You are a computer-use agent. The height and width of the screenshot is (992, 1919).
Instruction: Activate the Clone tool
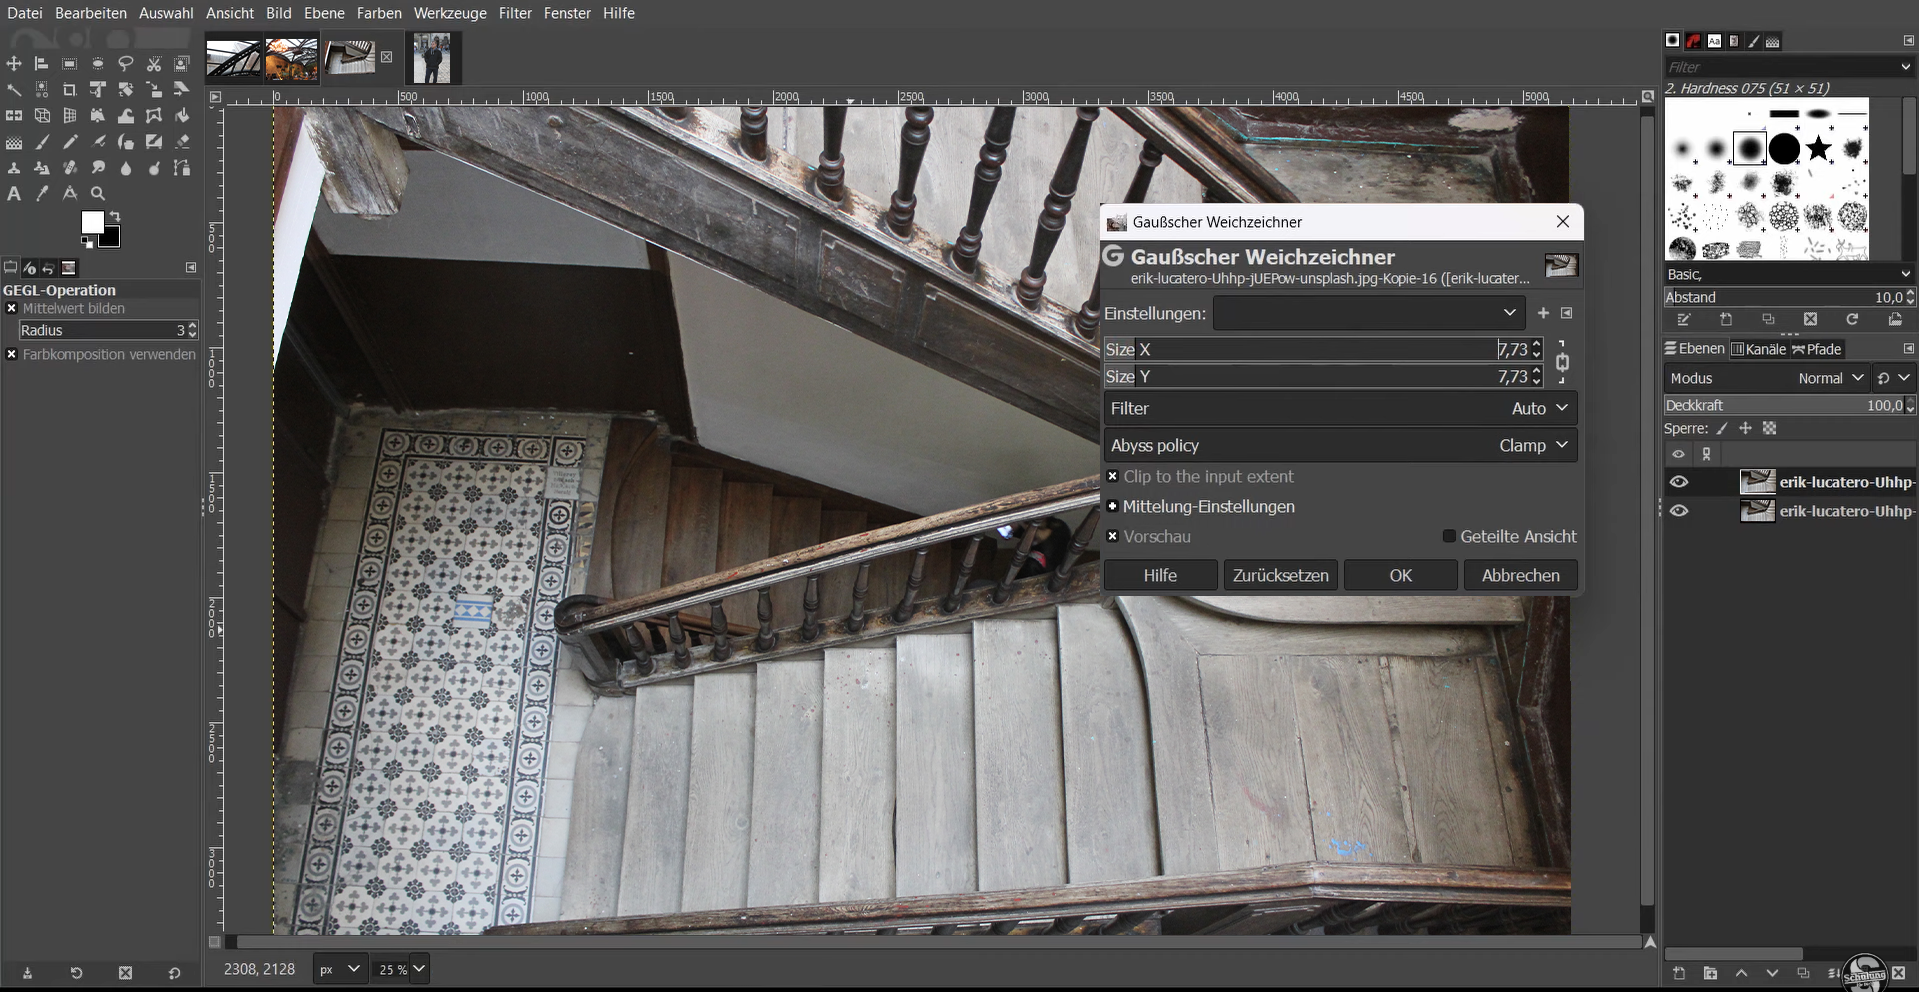point(15,168)
